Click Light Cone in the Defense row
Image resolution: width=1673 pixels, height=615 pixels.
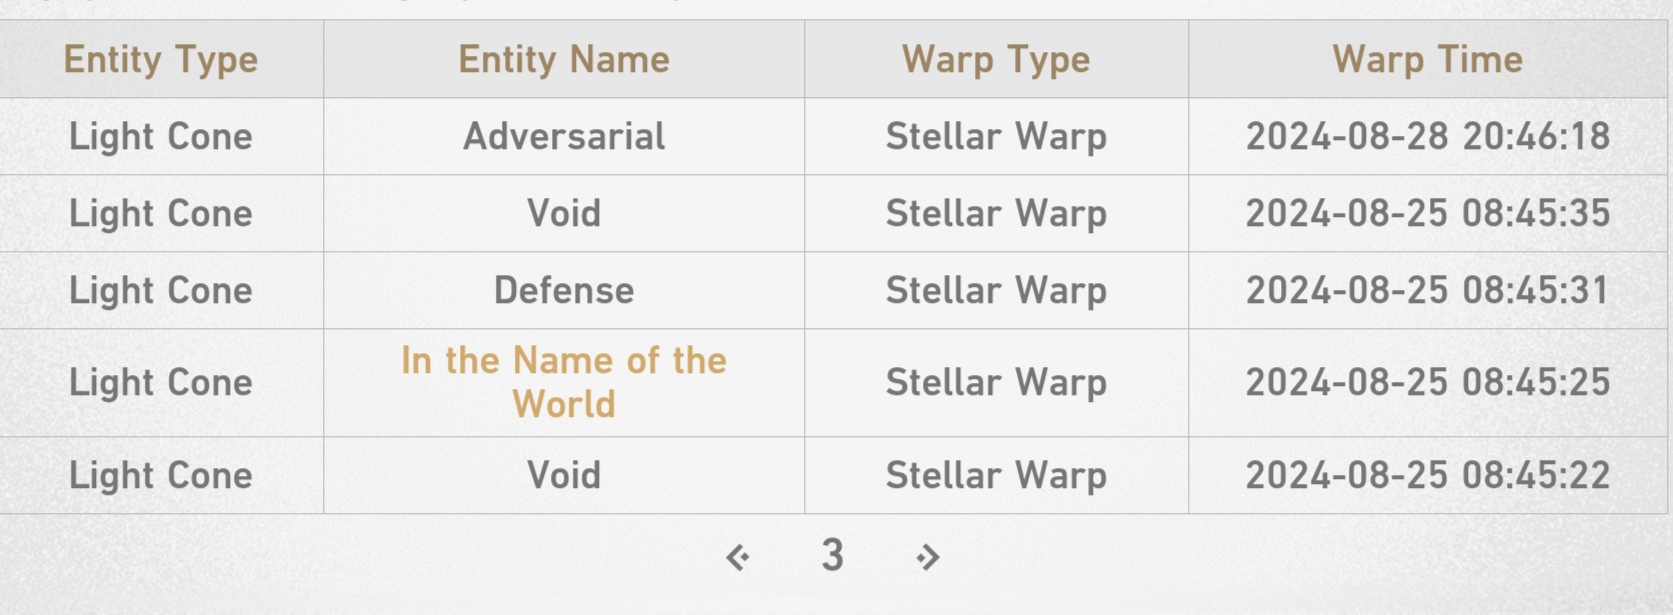click(161, 291)
